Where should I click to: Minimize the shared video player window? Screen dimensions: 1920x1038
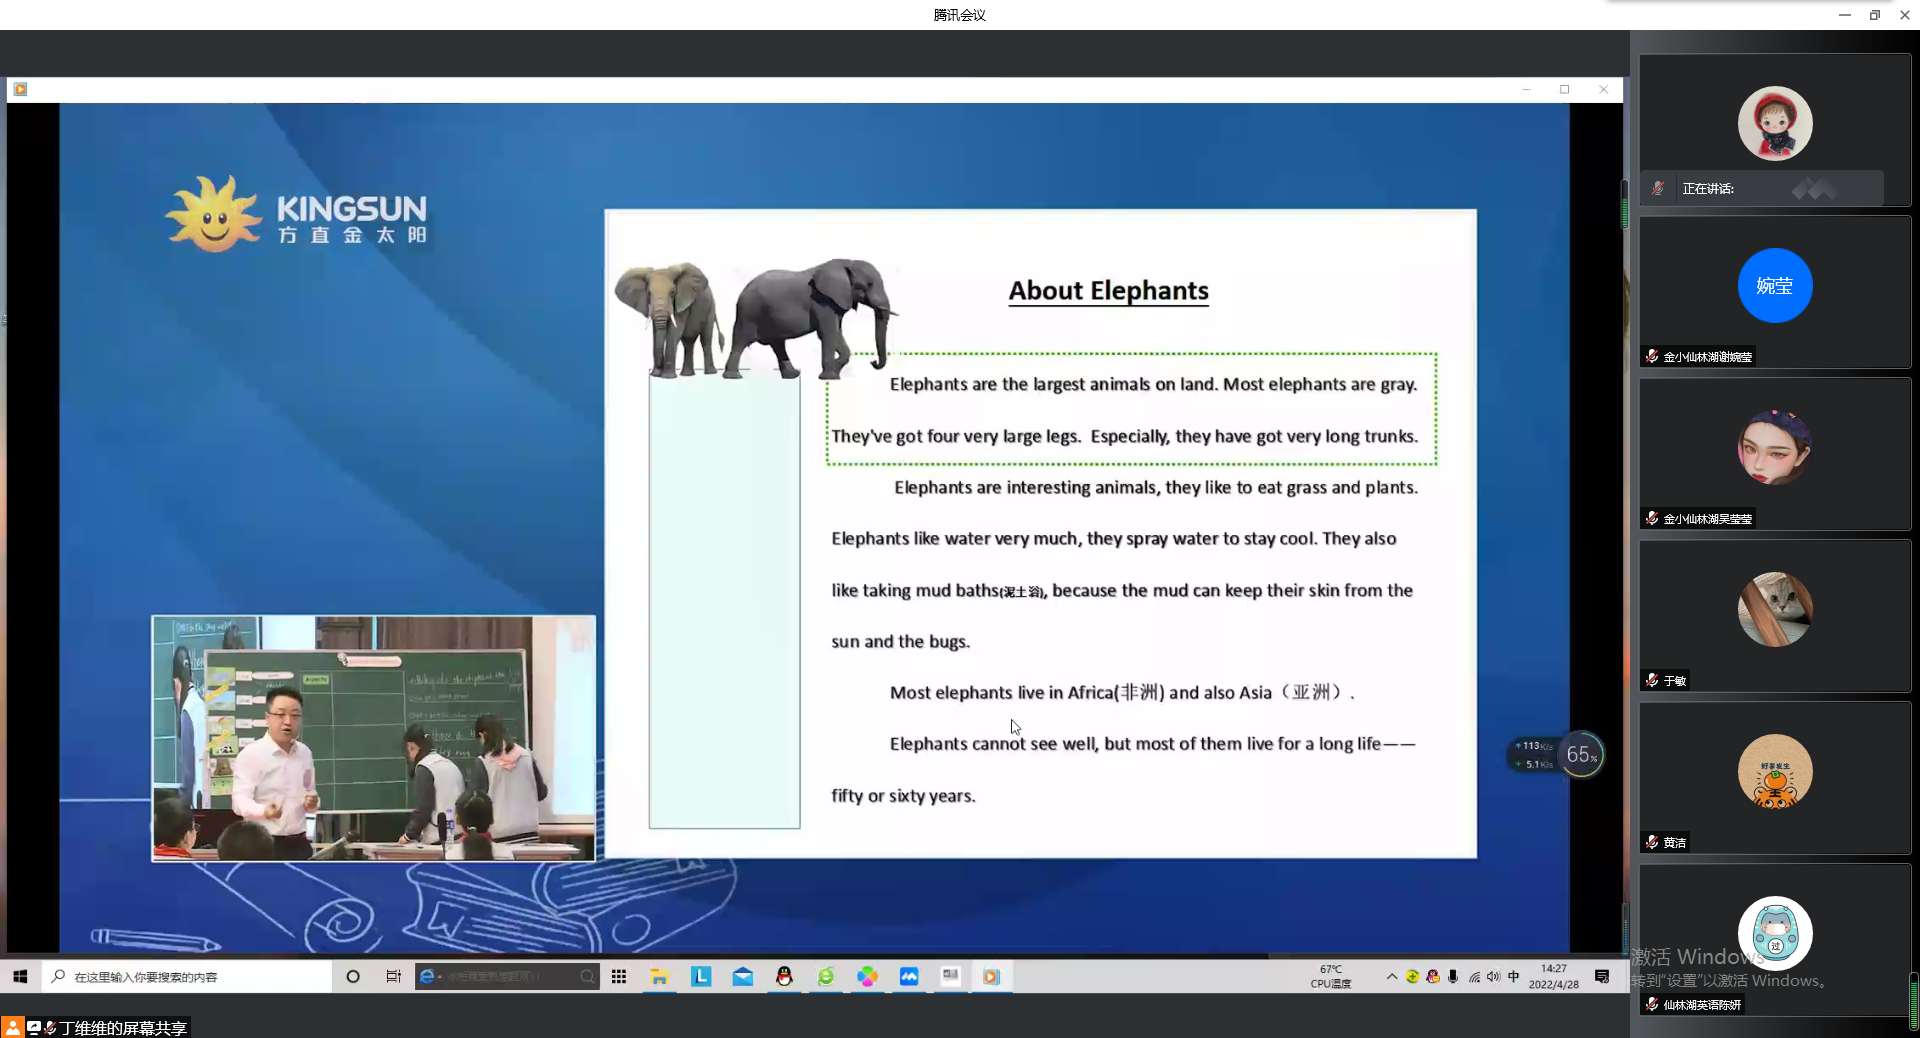click(1526, 89)
